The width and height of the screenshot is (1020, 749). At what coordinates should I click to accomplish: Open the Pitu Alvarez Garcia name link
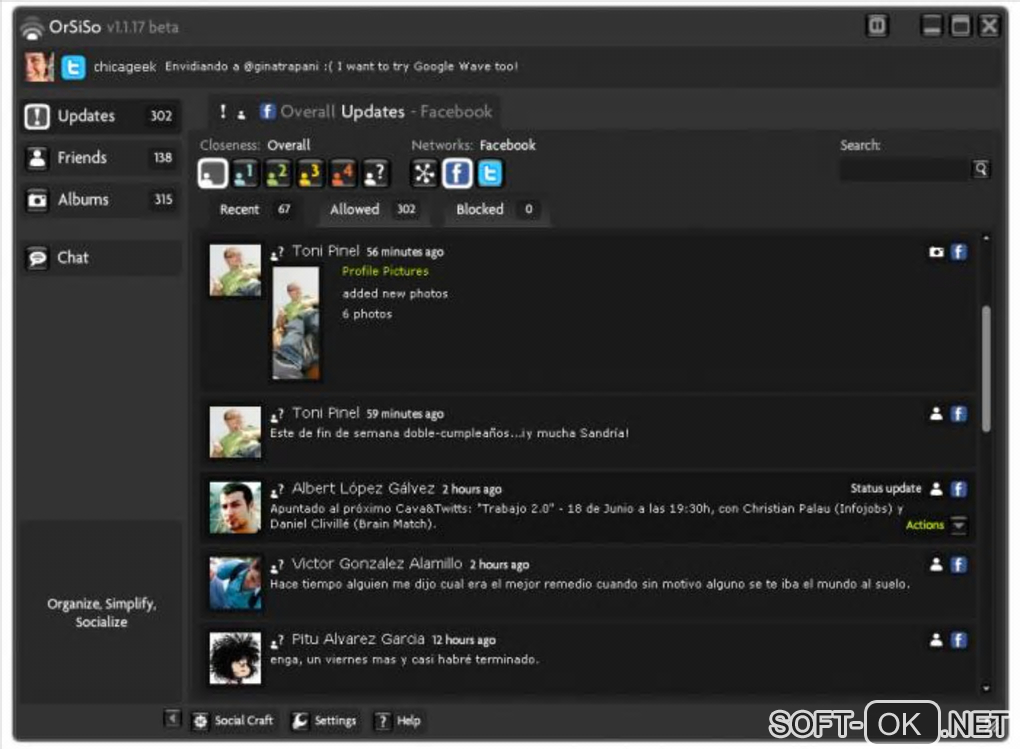pyautogui.click(x=358, y=640)
